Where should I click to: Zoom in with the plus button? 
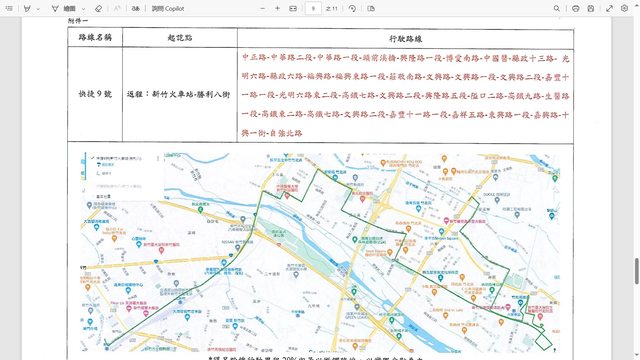point(278,8)
